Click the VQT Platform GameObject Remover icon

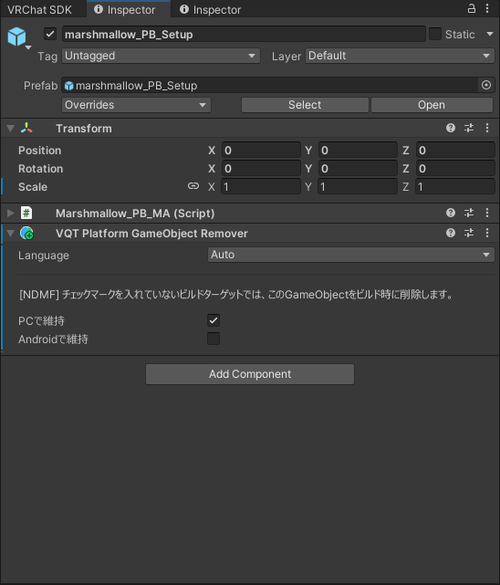tap(26, 233)
